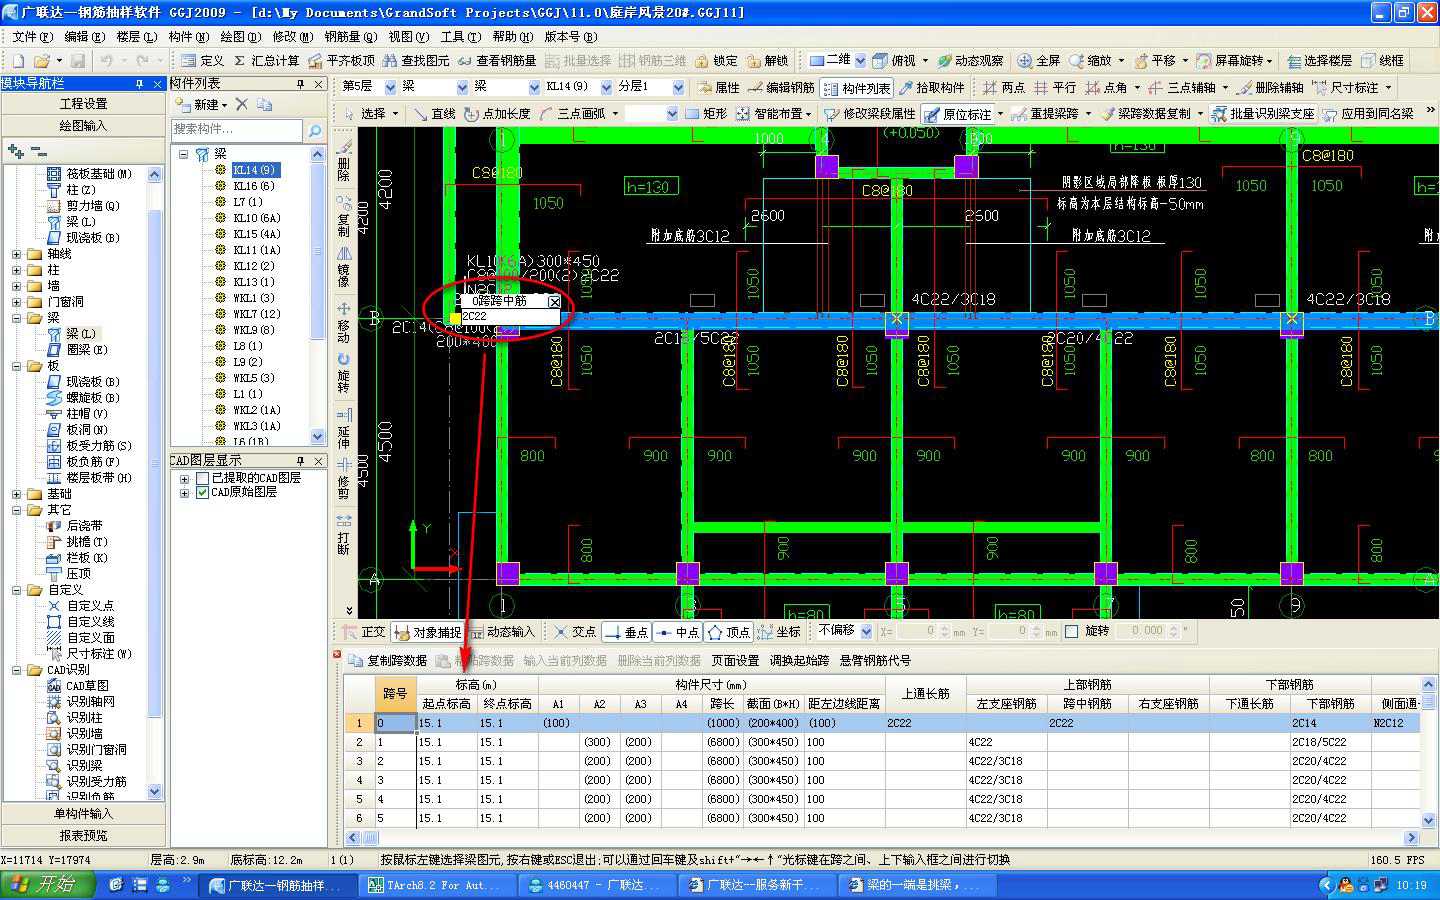Toggle 线框 wireframe display

[x=1381, y=60]
